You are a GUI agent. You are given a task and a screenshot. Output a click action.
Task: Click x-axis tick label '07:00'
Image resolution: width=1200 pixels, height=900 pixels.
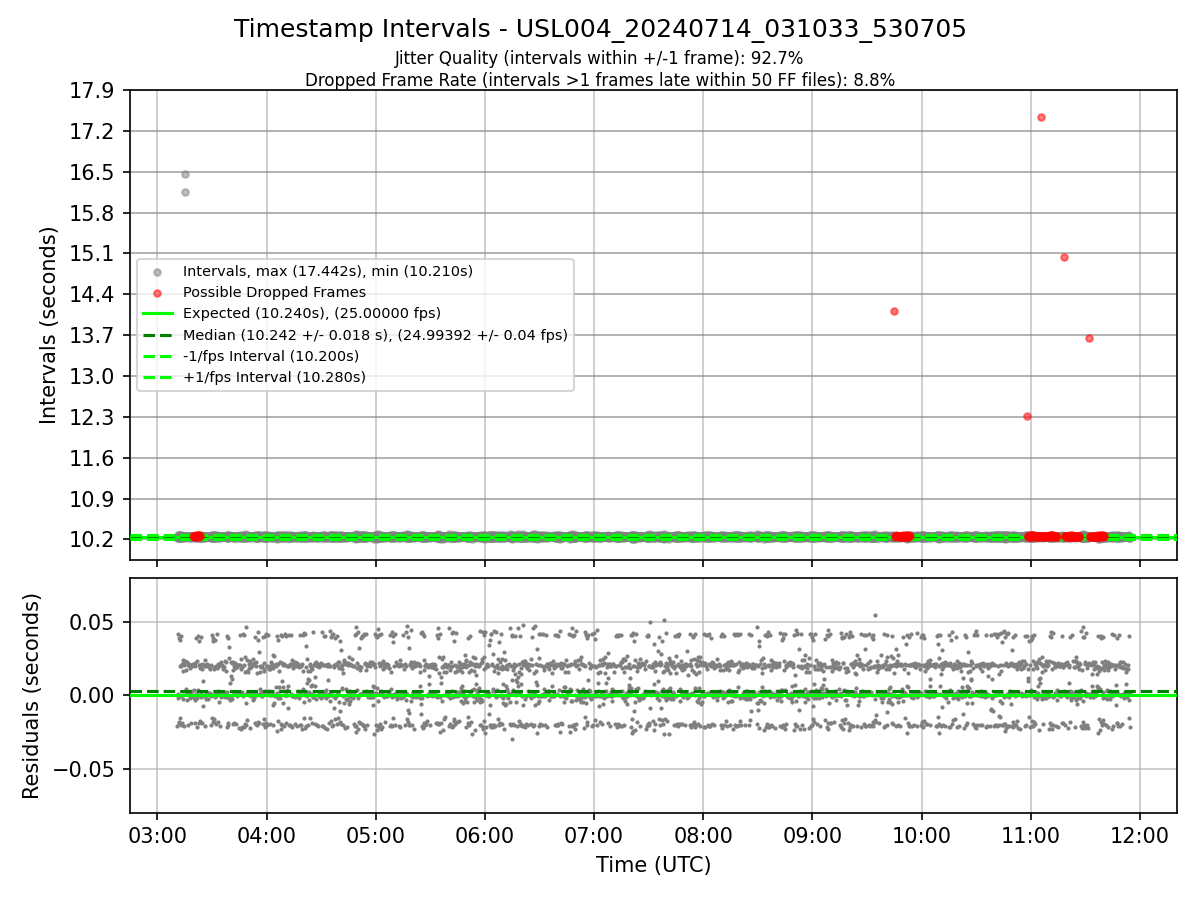coord(594,834)
